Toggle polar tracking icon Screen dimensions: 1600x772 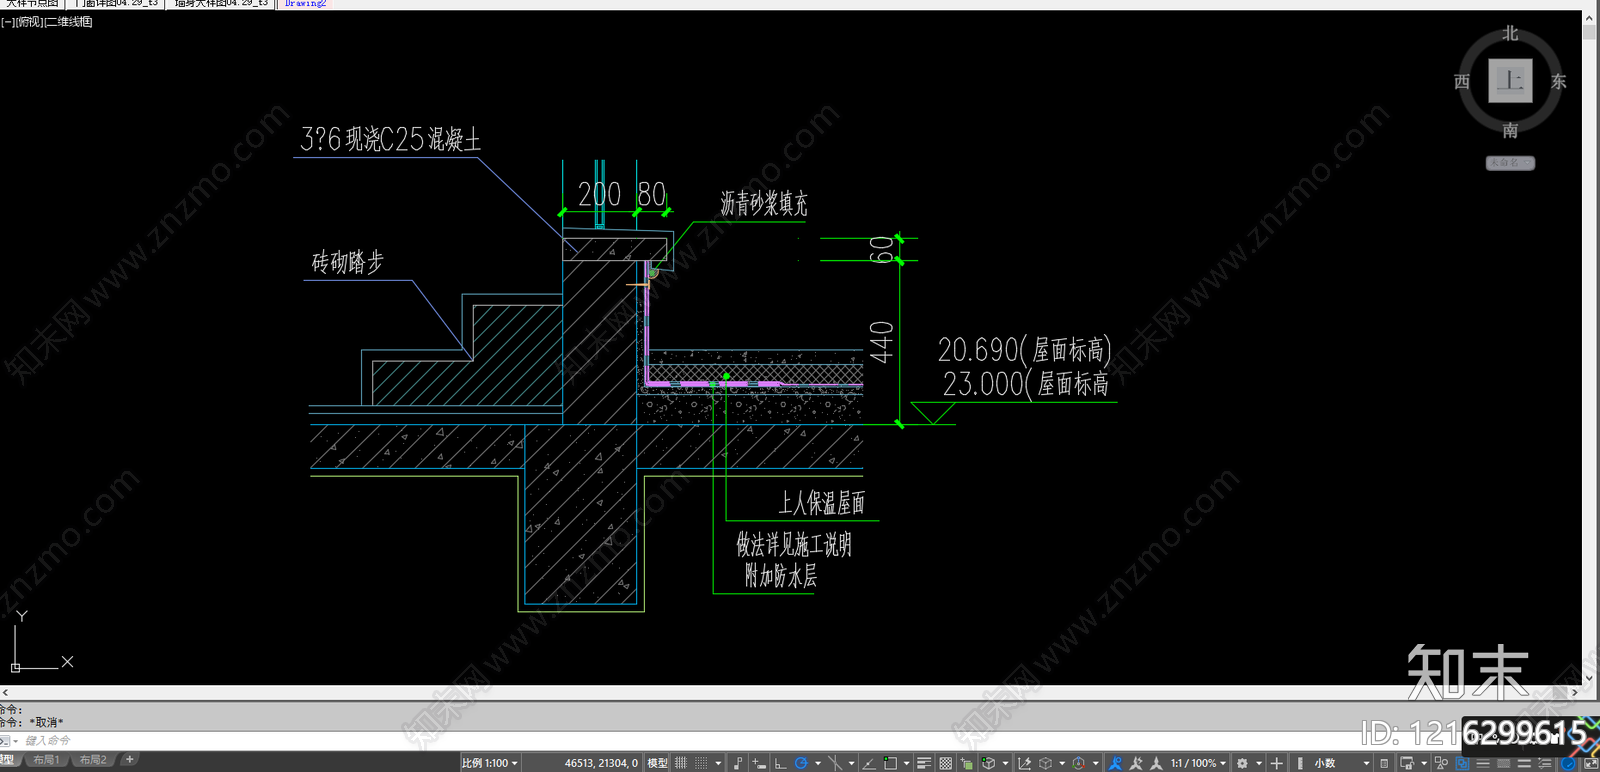pyautogui.click(x=801, y=763)
